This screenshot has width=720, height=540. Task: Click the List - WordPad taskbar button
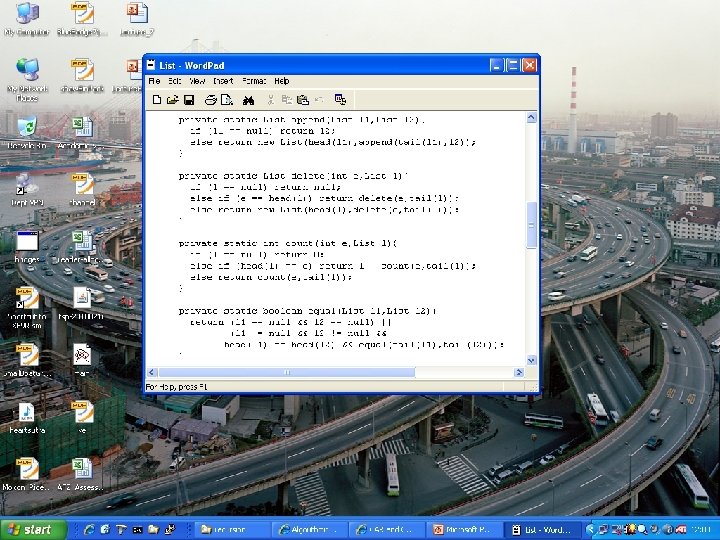[542, 530]
